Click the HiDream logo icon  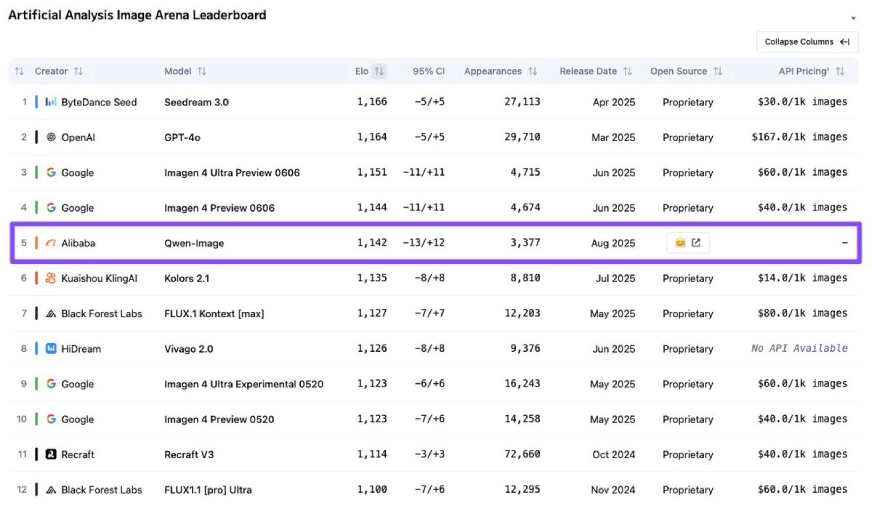coord(51,349)
